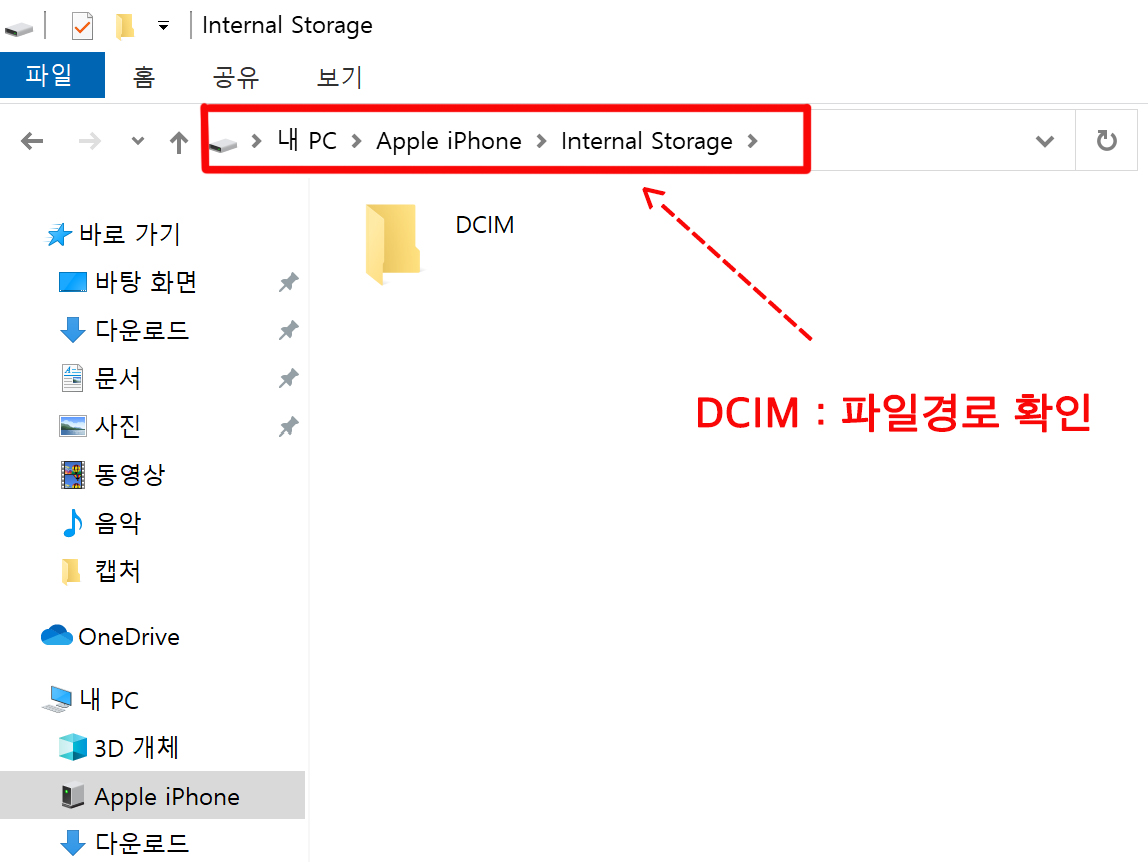Open the quick access toolbar customize dropdown
1148x862 pixels.
pyautogui.click(x=163, y=26)
